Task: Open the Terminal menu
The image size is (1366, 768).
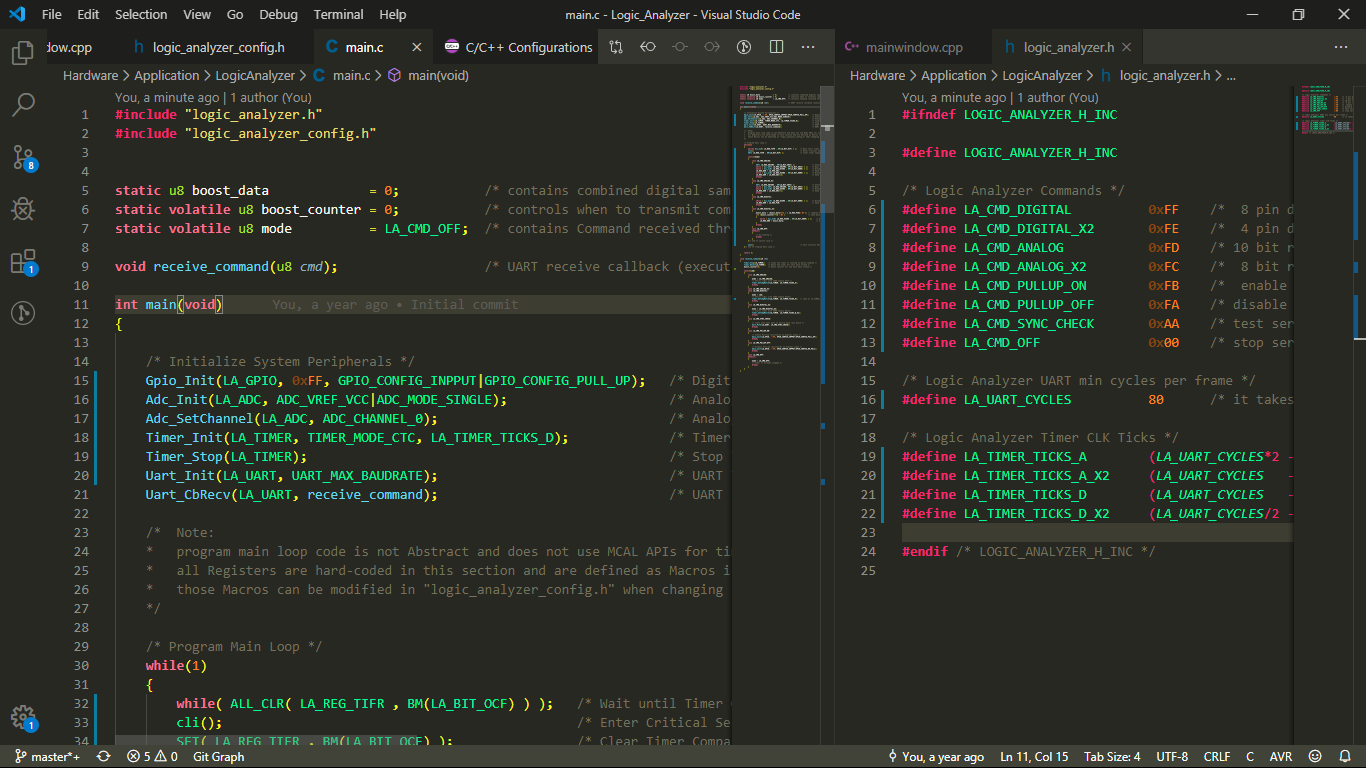Action: (338, 14)
